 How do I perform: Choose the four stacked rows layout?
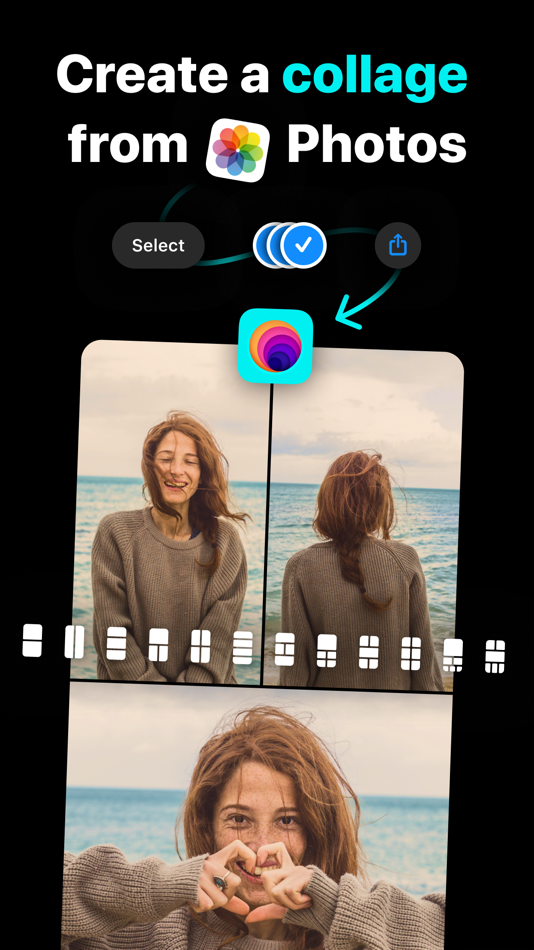(242, 648)
